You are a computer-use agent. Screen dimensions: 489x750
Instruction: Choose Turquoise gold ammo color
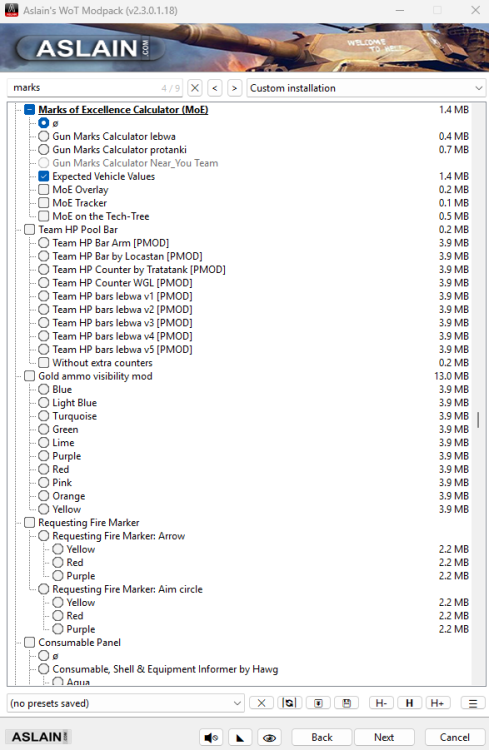(44, 416)
